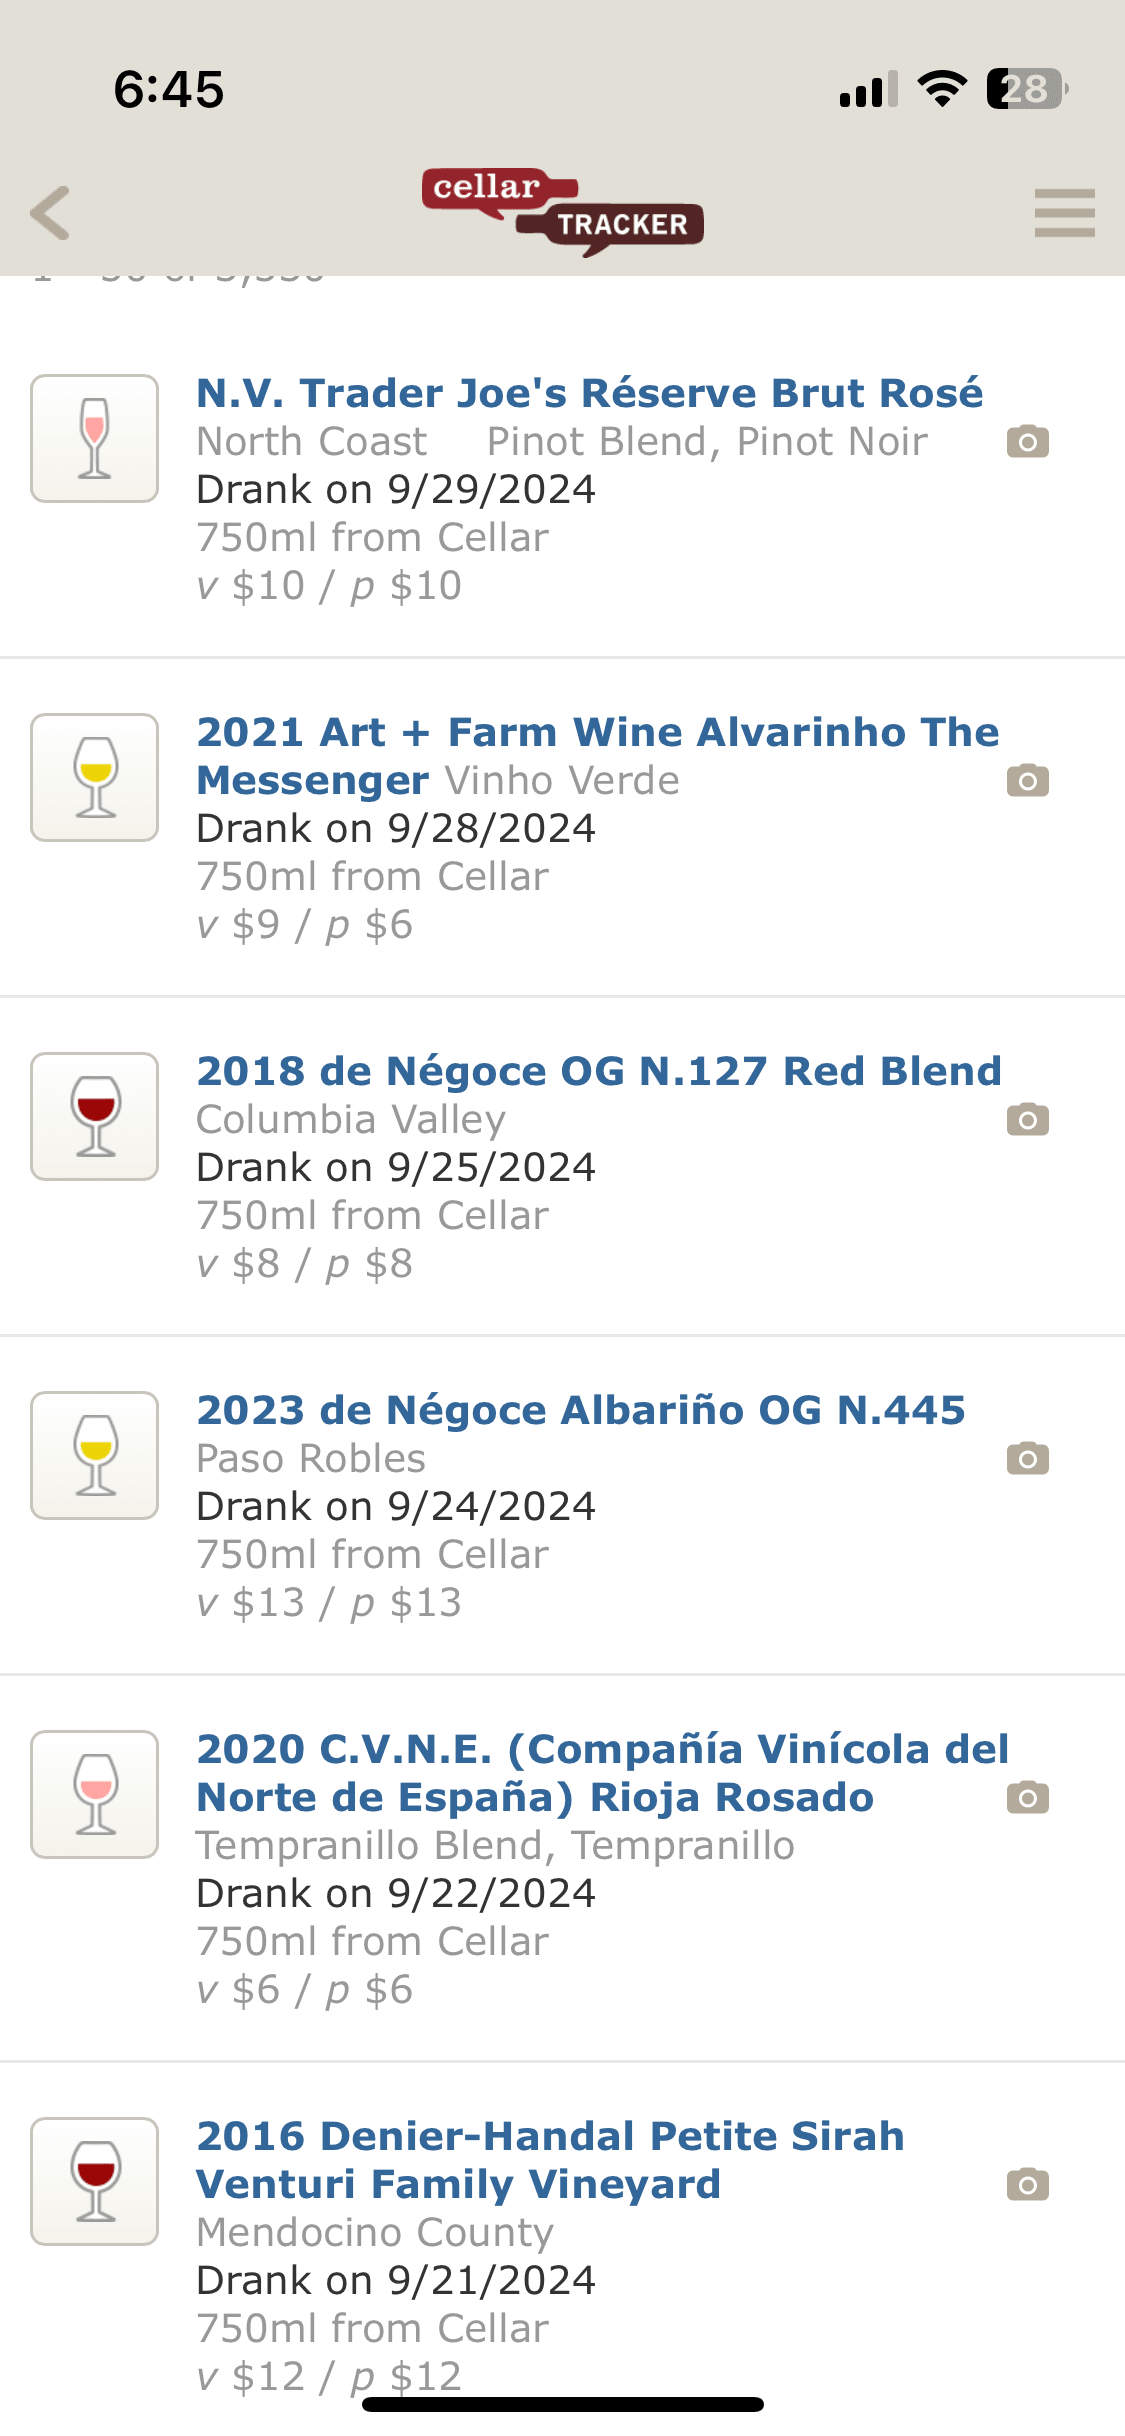
Task: Open N.V. Trader Joe's Réserve Brut Rosé
Action: coord(589,393)
